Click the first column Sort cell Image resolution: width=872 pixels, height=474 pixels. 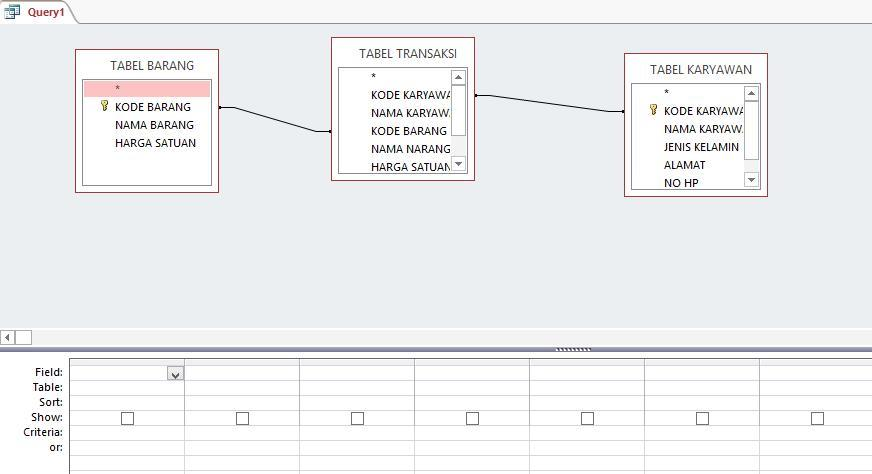tap(127, 403)
